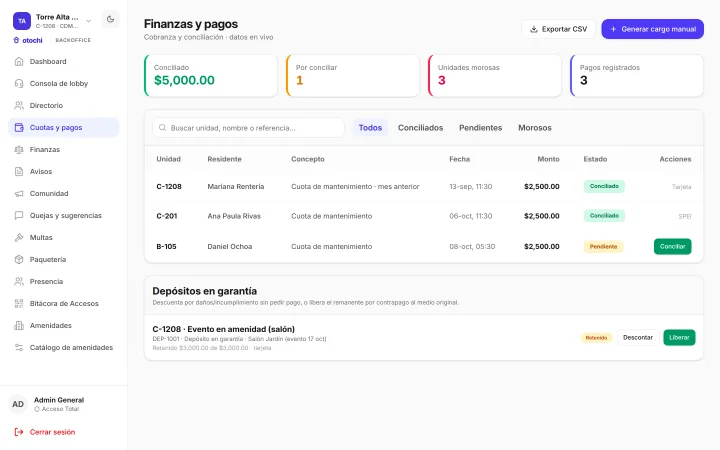Click Descontar on C-1208 deposit
720x450 pixels.
pyautogui.click(x=638, y=338)
